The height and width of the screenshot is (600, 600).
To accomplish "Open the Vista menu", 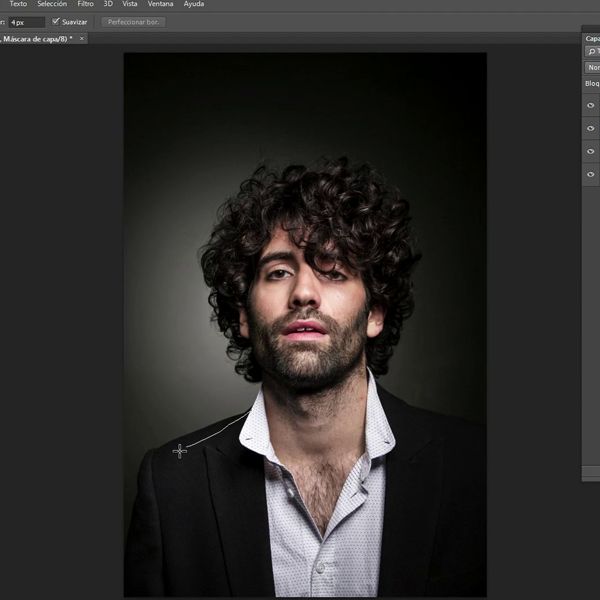I will coord(130,4).
